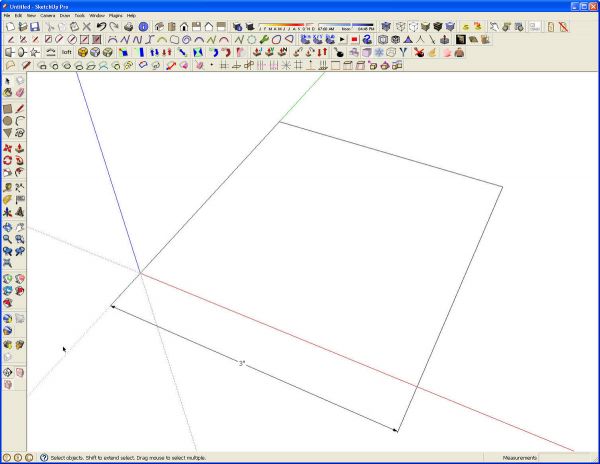
Task: Click the 3" dimension label
Action: click(x=242, y=363)
